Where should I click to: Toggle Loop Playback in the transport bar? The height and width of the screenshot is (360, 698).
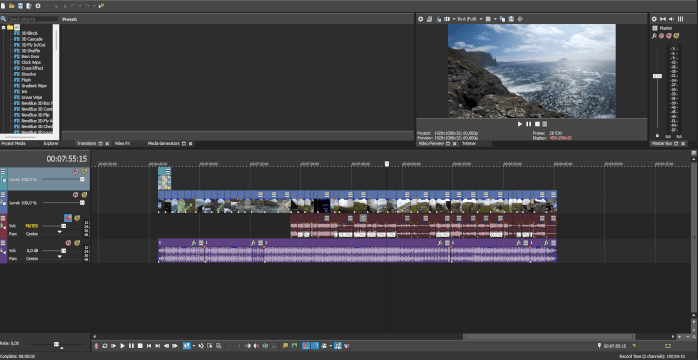105,346
